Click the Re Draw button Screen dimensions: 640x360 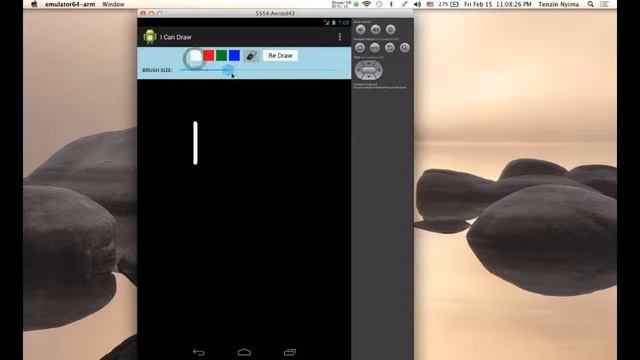click(x=280, y=56)
